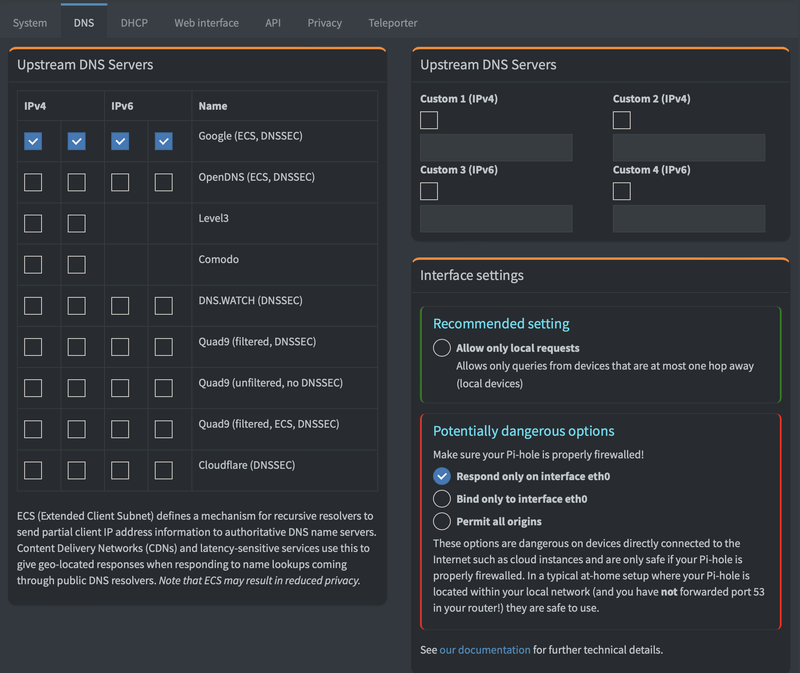Enable Custom 4 (IPv6) checkbox
Screen dimensions: 800x673
pyautogui.click(x=622, y=191)
